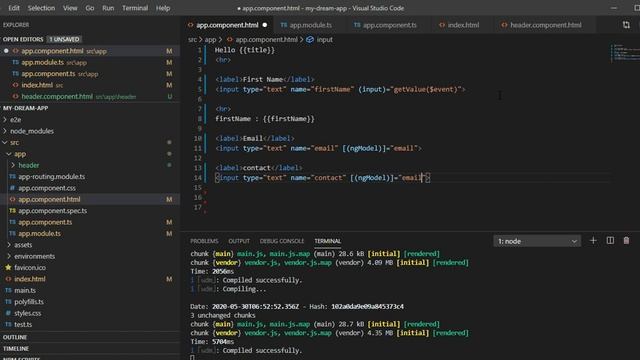Split the terminal panel
This screenshot has width=640, height=360.
click(x=610, y=241)
